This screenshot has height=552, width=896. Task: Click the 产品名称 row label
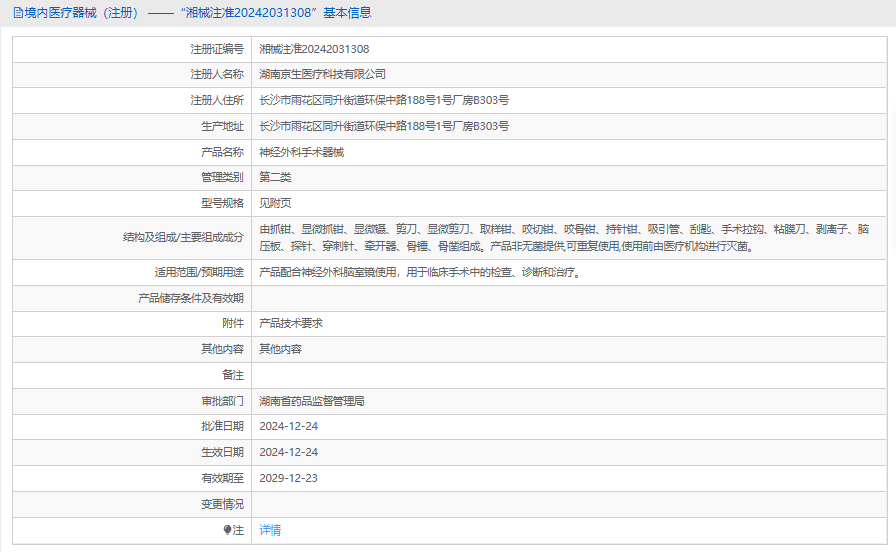pyautogui.click(x=222, y=152)
